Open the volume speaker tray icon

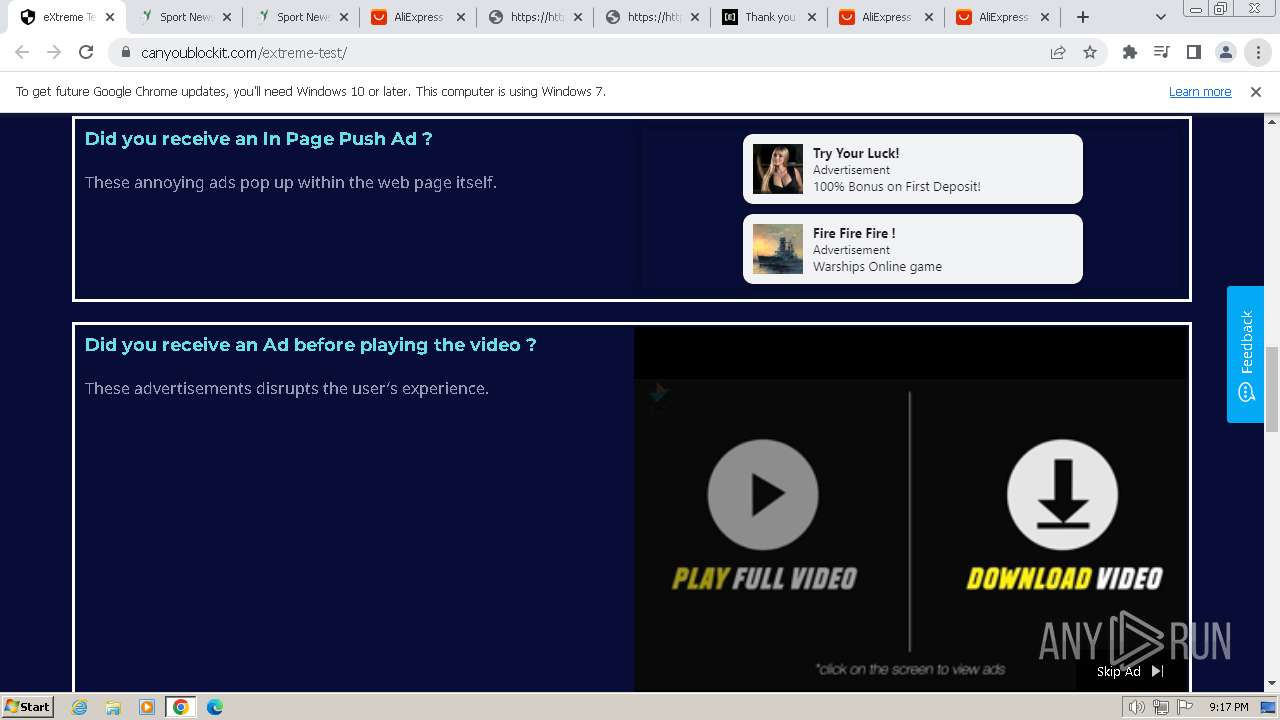(x=1136, y=707)
